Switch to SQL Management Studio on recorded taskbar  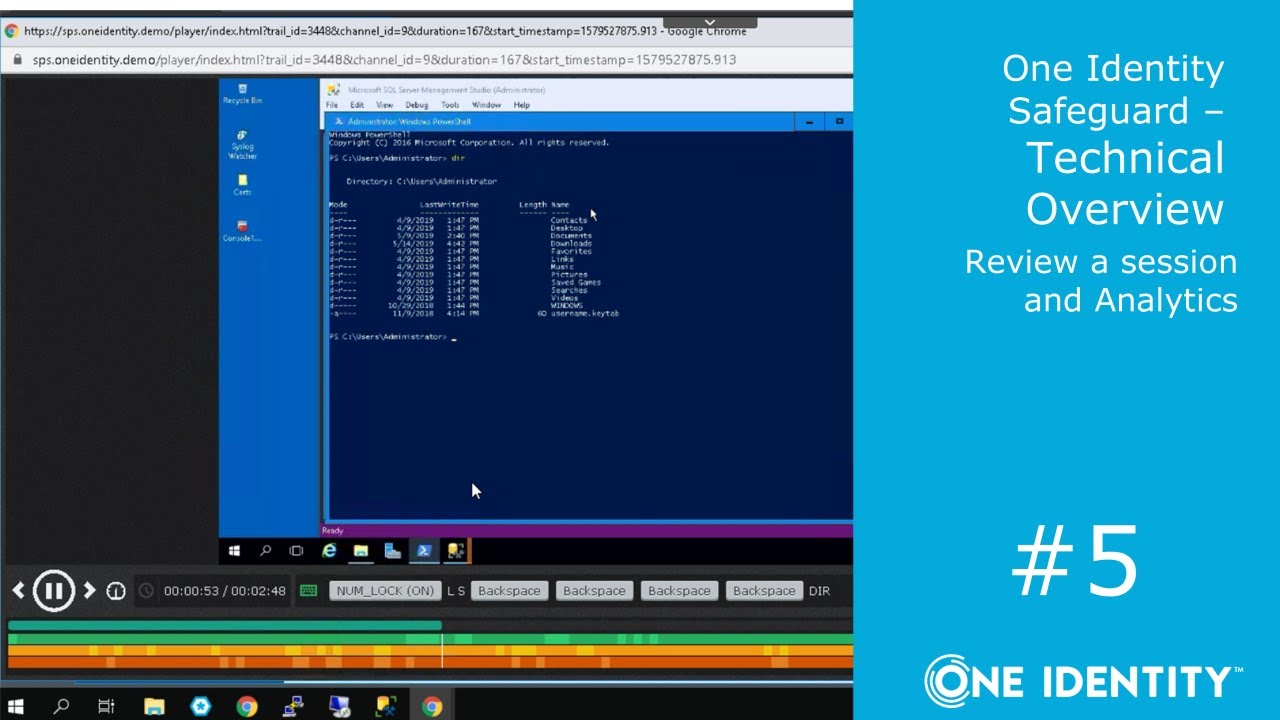pos(457,550)
